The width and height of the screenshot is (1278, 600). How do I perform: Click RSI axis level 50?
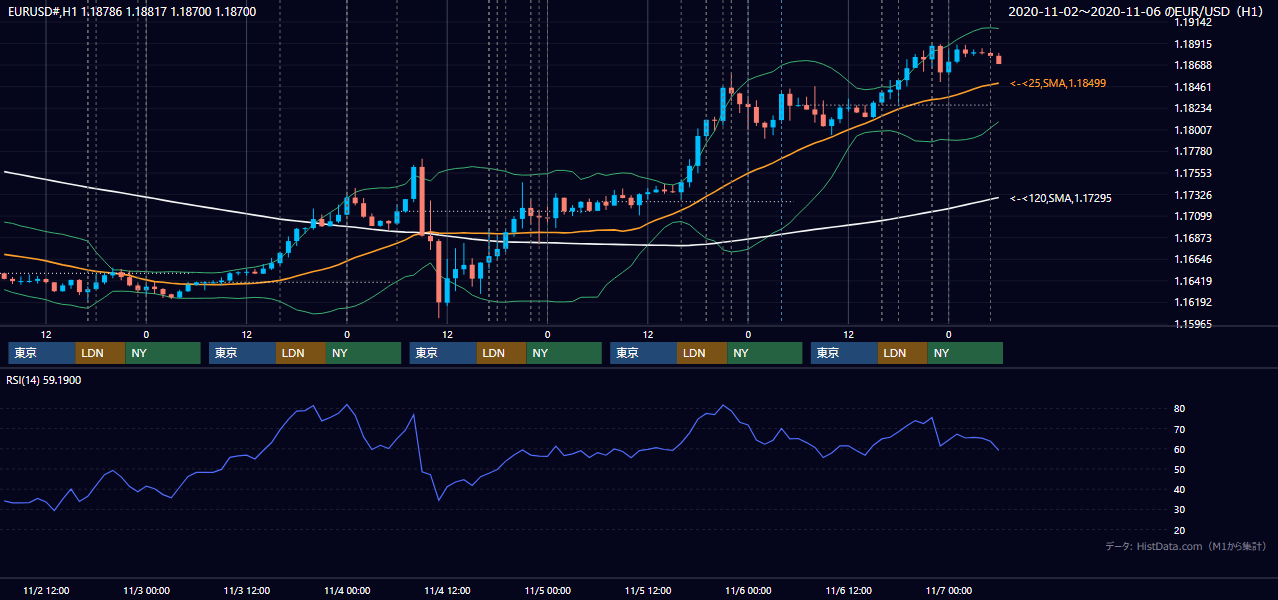tap(1180, 469)
